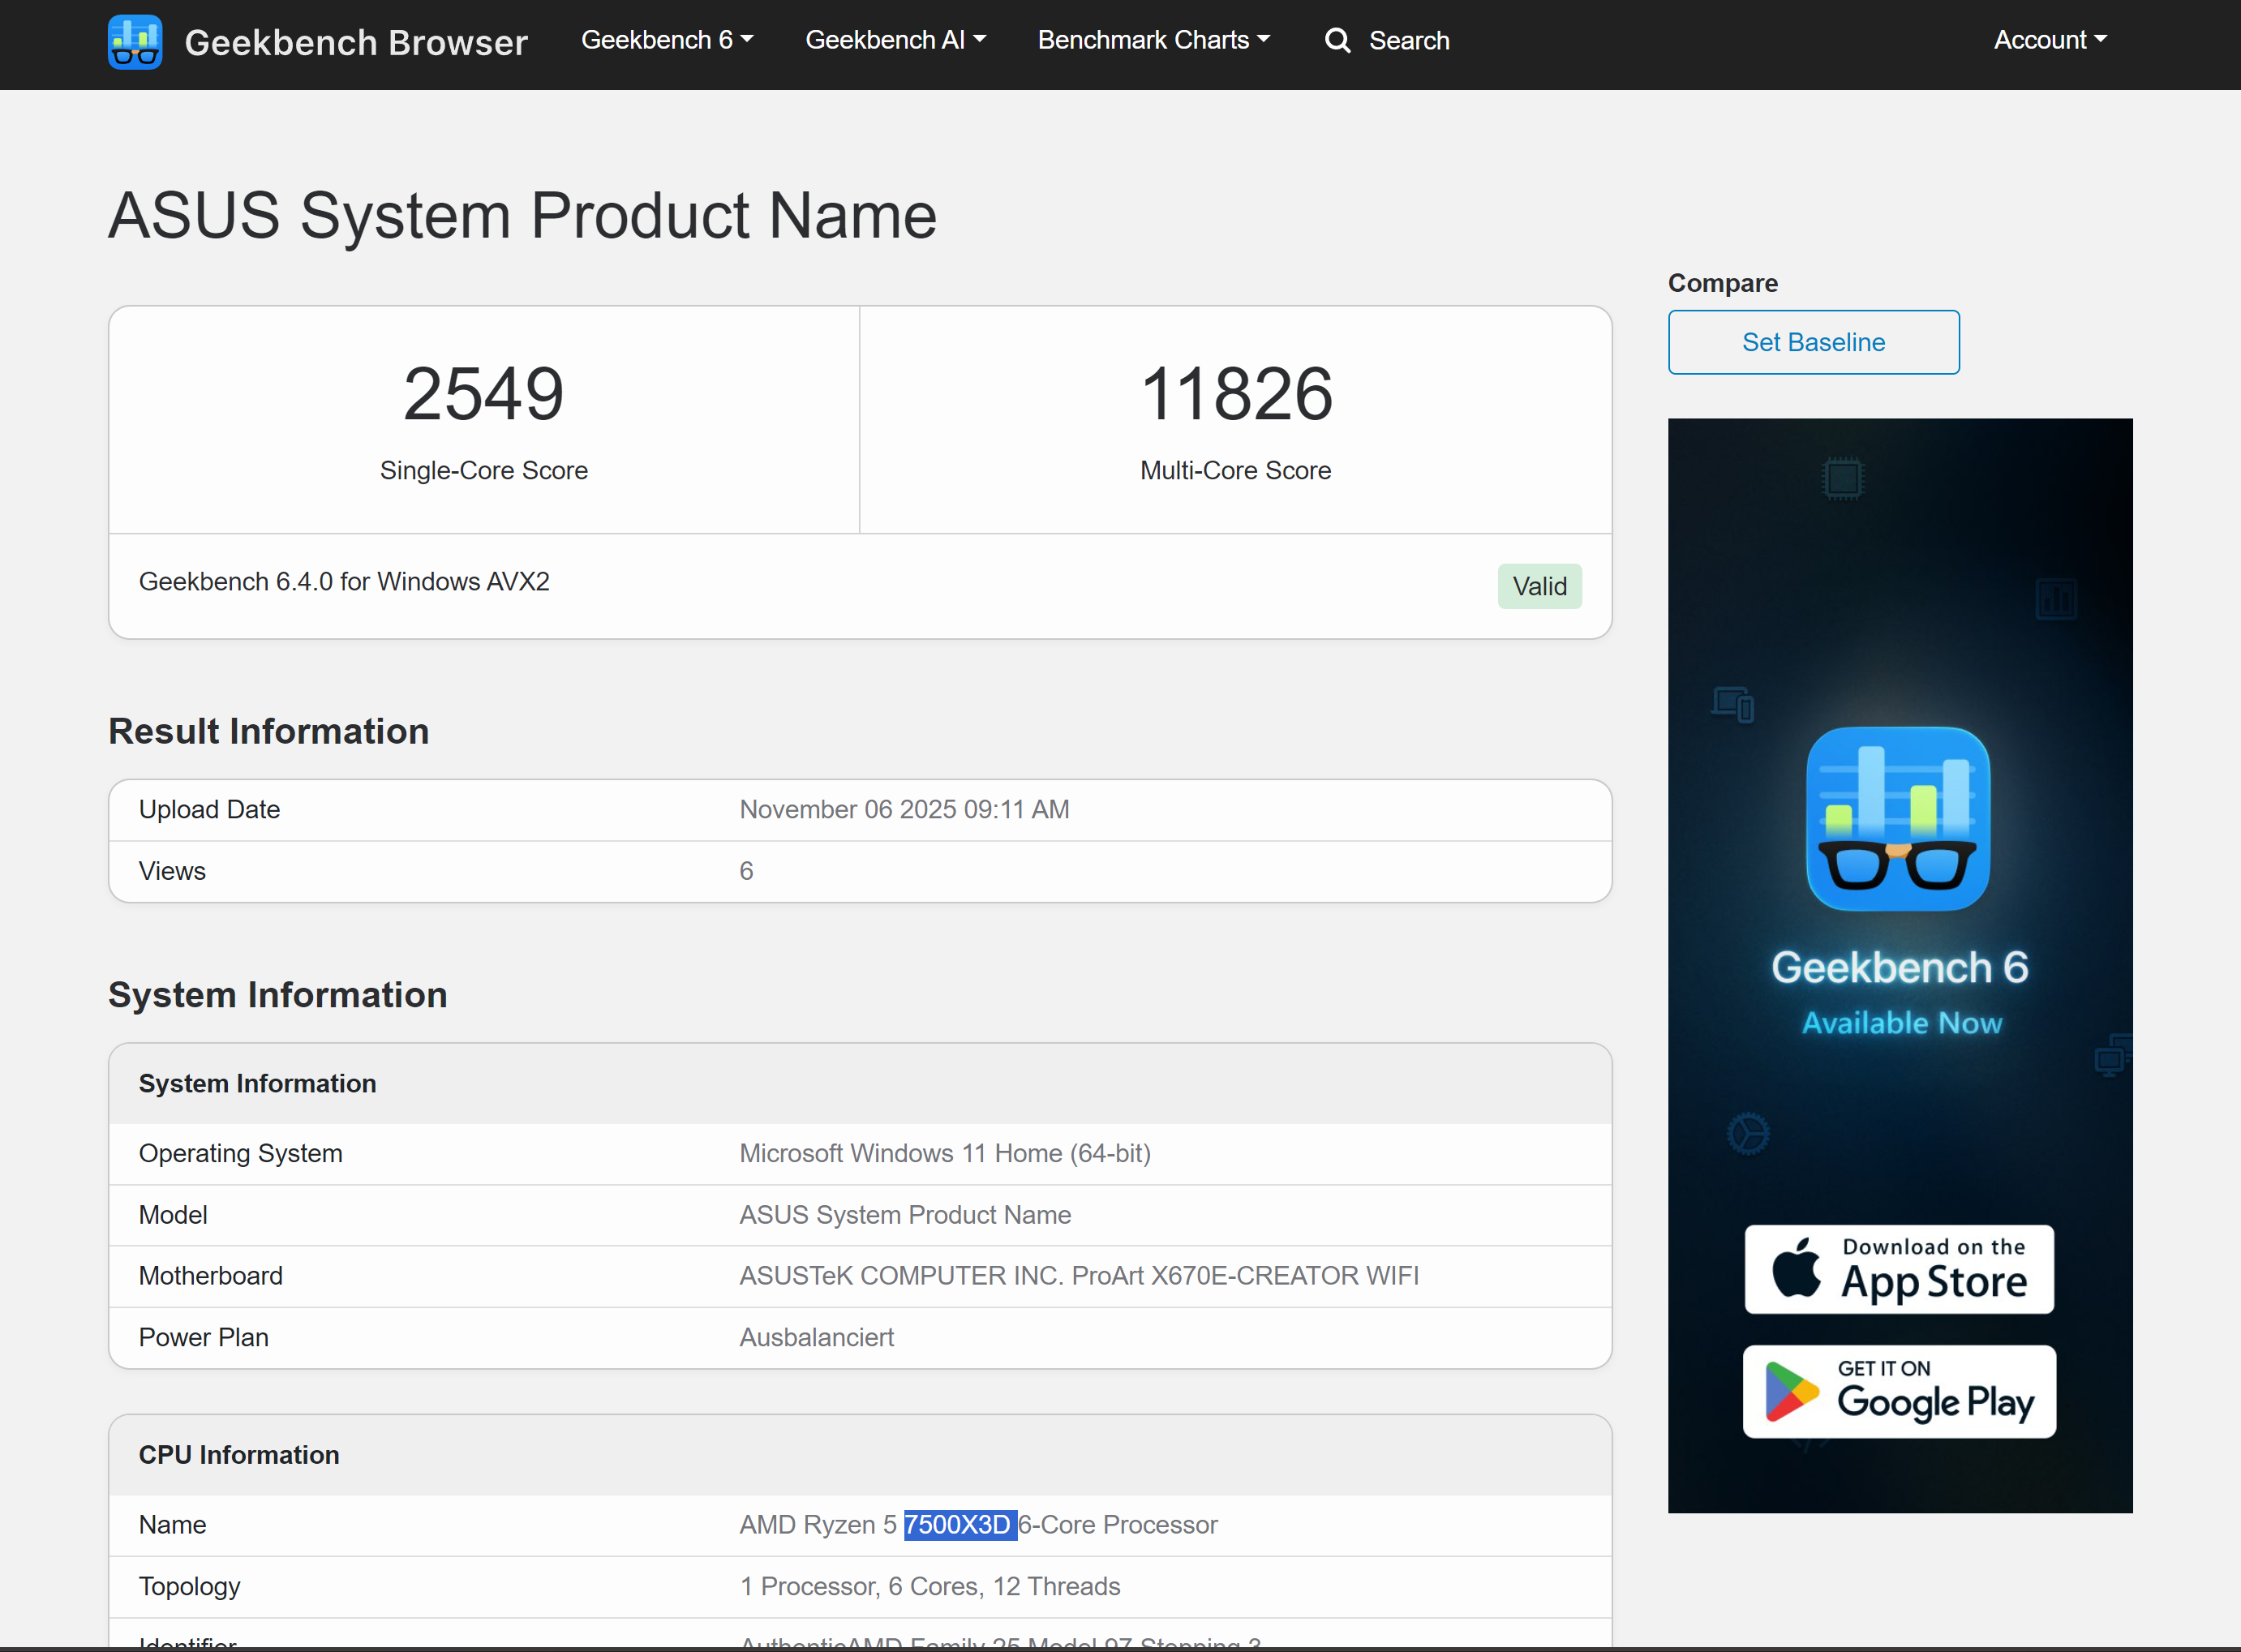Click the Single-Core Score value 2549
The width and height of the screenshot is (2241, 1652).
(483, 392)
